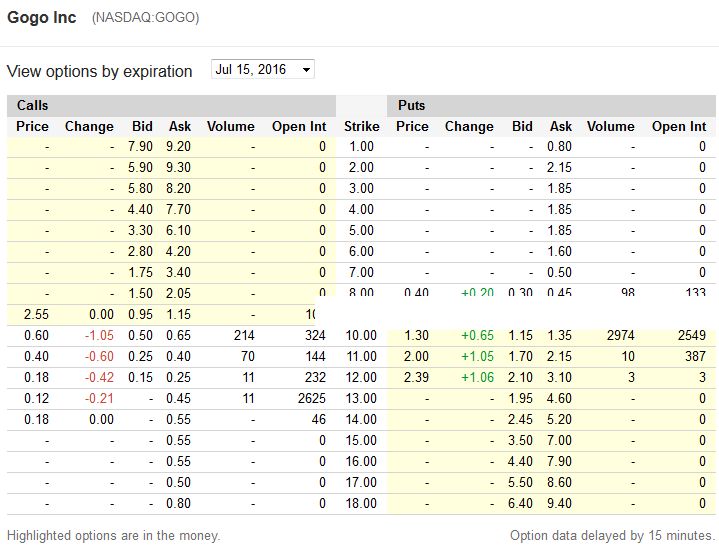719x548 pixels.
Task: Click call open interest 46 at strike 14.00
Action: tap(319, 420)
